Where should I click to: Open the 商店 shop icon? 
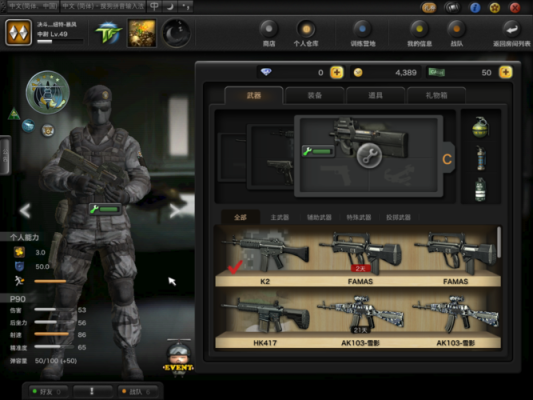coord(269,33)
